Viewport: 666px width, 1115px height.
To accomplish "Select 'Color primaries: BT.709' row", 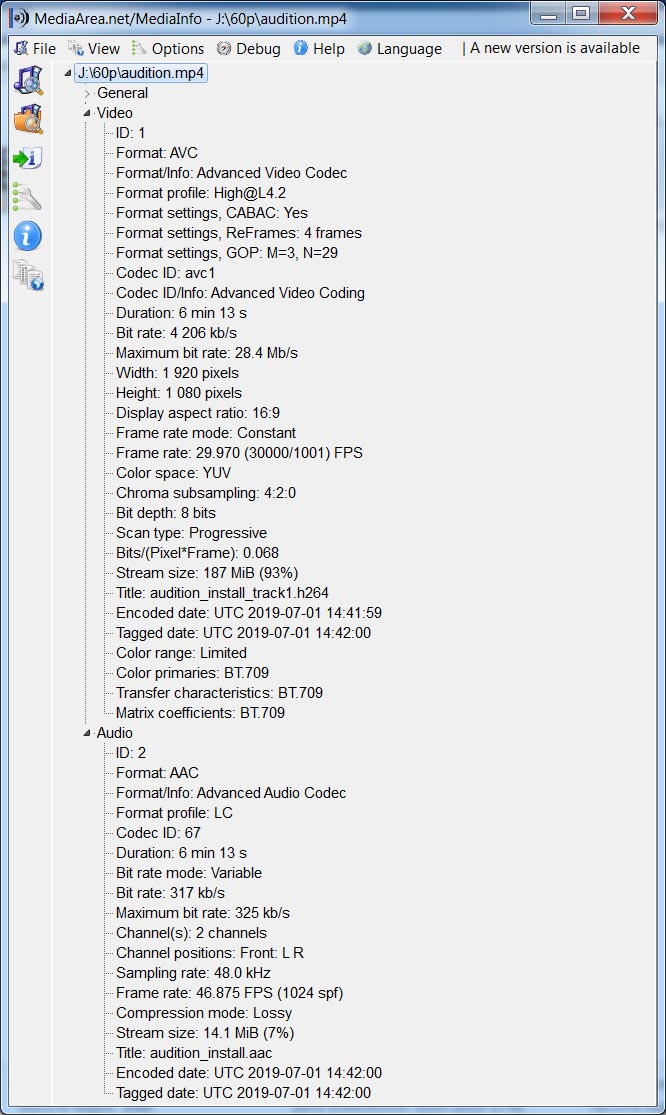I will [193, 673].
